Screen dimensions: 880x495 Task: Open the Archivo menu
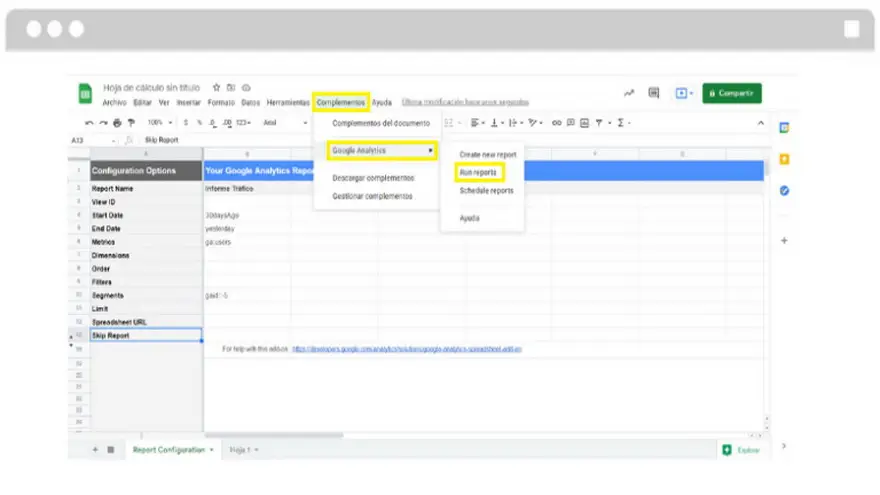click(x=114, y=102)
